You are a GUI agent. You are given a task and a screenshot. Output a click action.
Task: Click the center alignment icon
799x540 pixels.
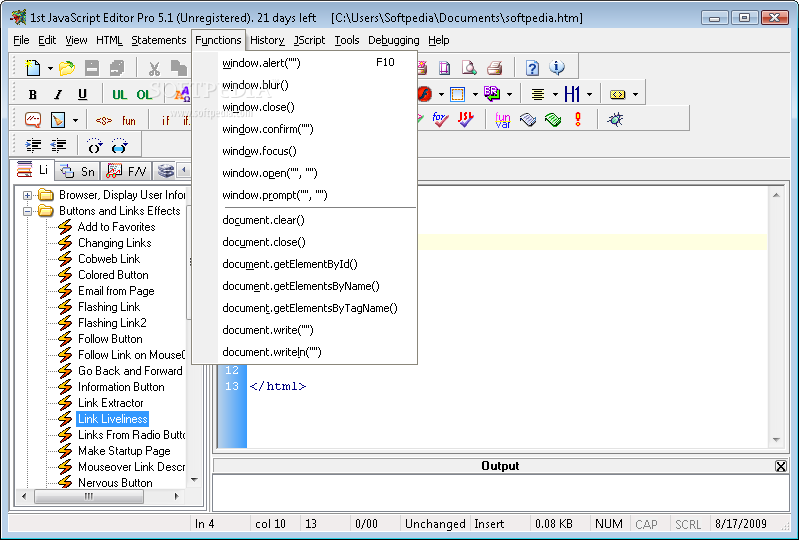538,94
